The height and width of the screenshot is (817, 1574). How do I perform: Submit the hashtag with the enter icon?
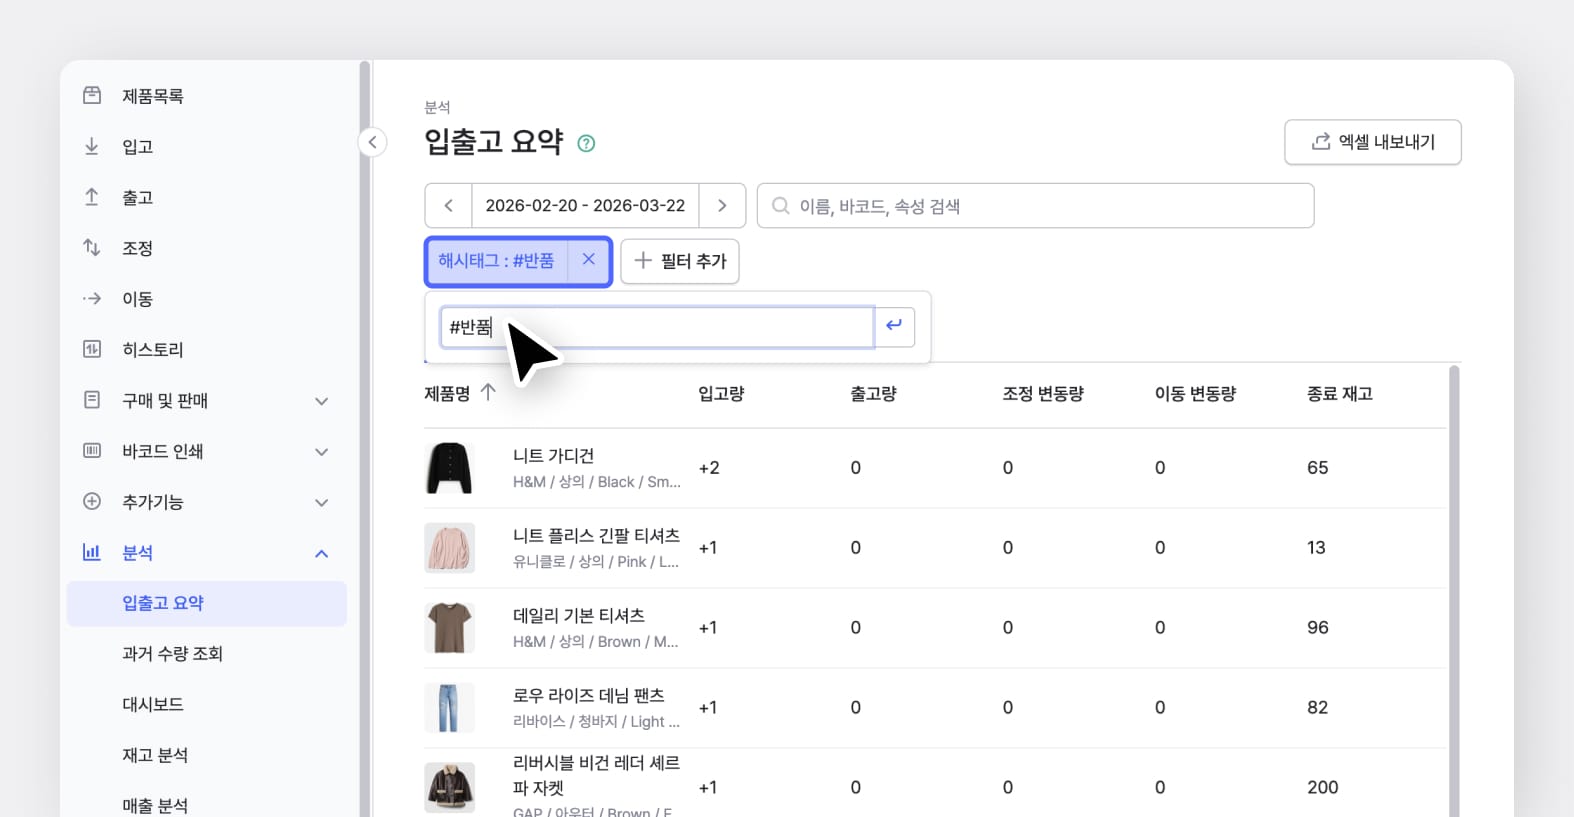click(894, 325)
